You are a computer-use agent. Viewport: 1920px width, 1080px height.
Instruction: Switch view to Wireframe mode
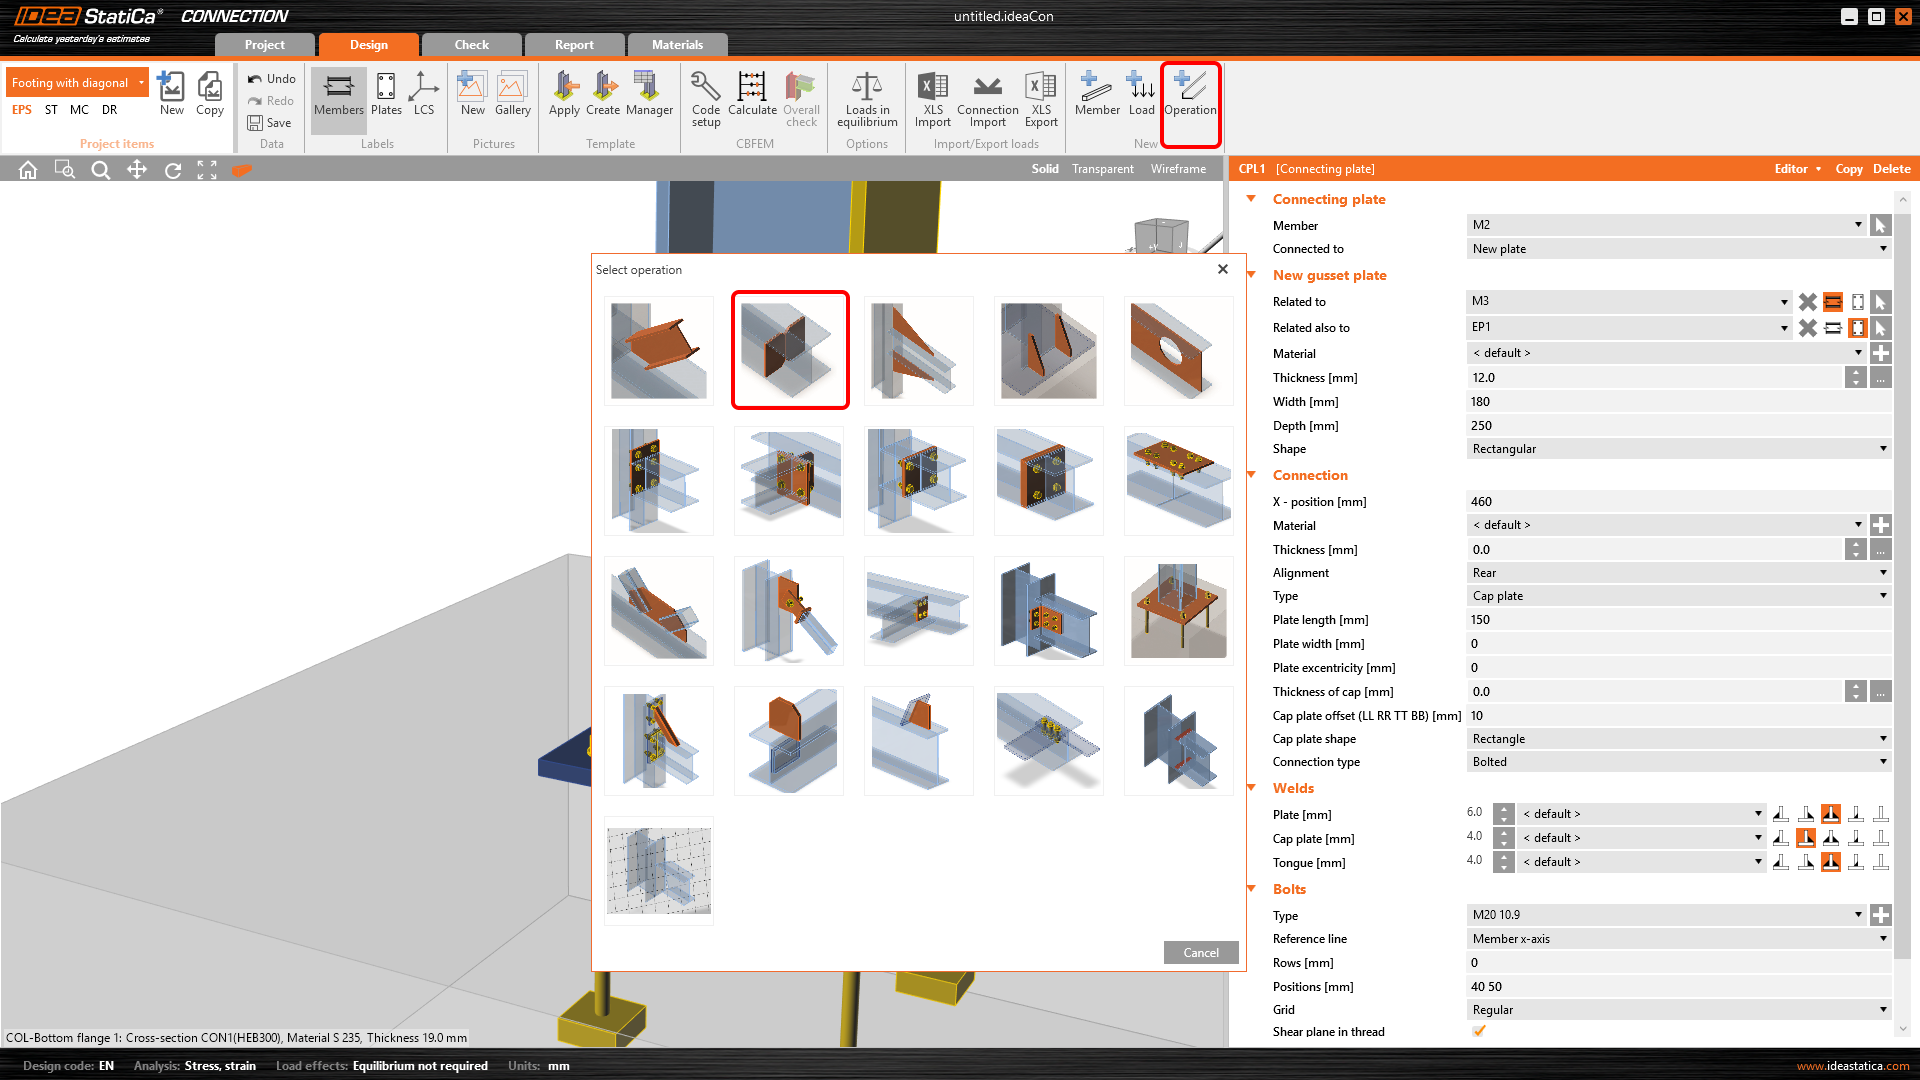[1178, 169]
